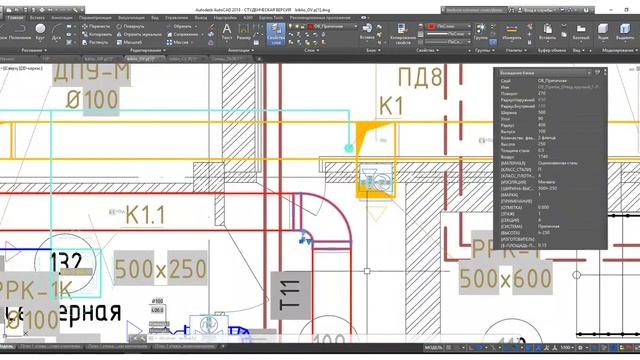Click the Ящик (Box) modeling icon
Screen dimensions: 640x360
pos(603,32)
